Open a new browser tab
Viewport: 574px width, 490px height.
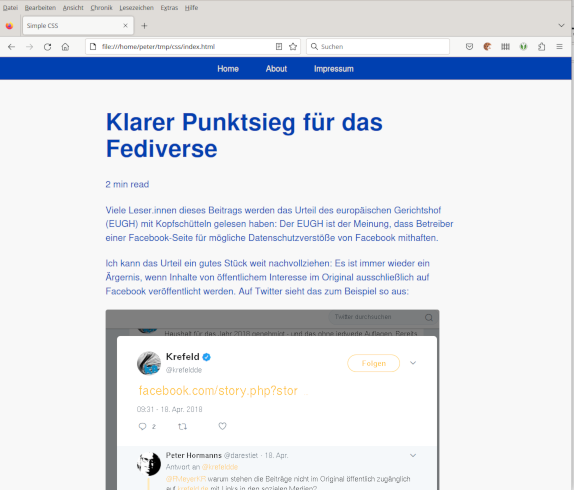coord(144,26)
